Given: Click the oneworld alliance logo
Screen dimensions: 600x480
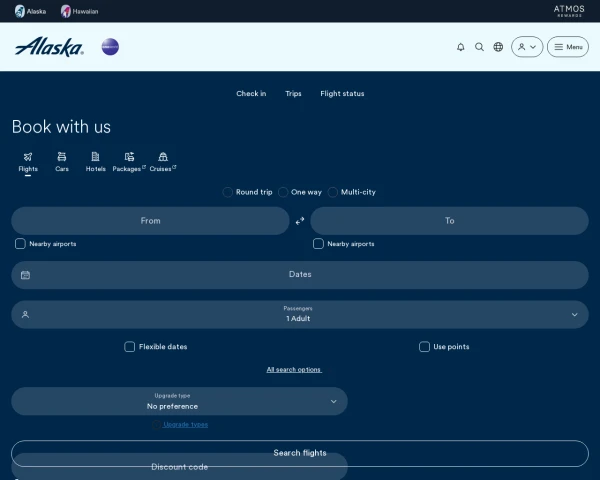Looking at the screenshot, I should pos(110,47).
